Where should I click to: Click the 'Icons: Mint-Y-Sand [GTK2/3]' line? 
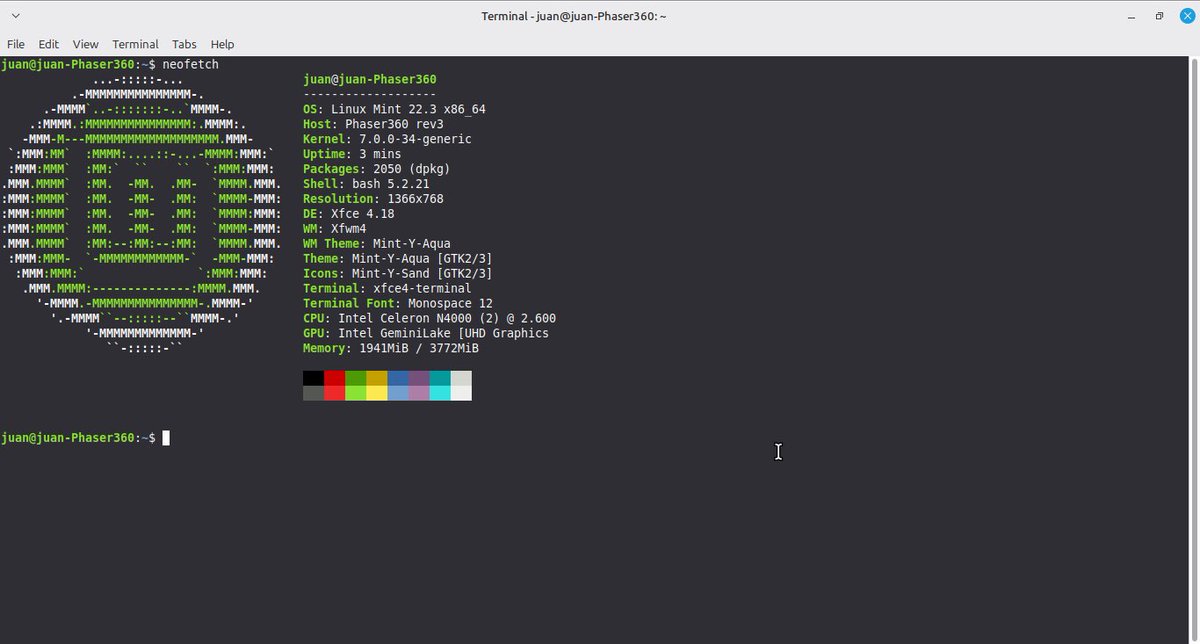point(397,274)
